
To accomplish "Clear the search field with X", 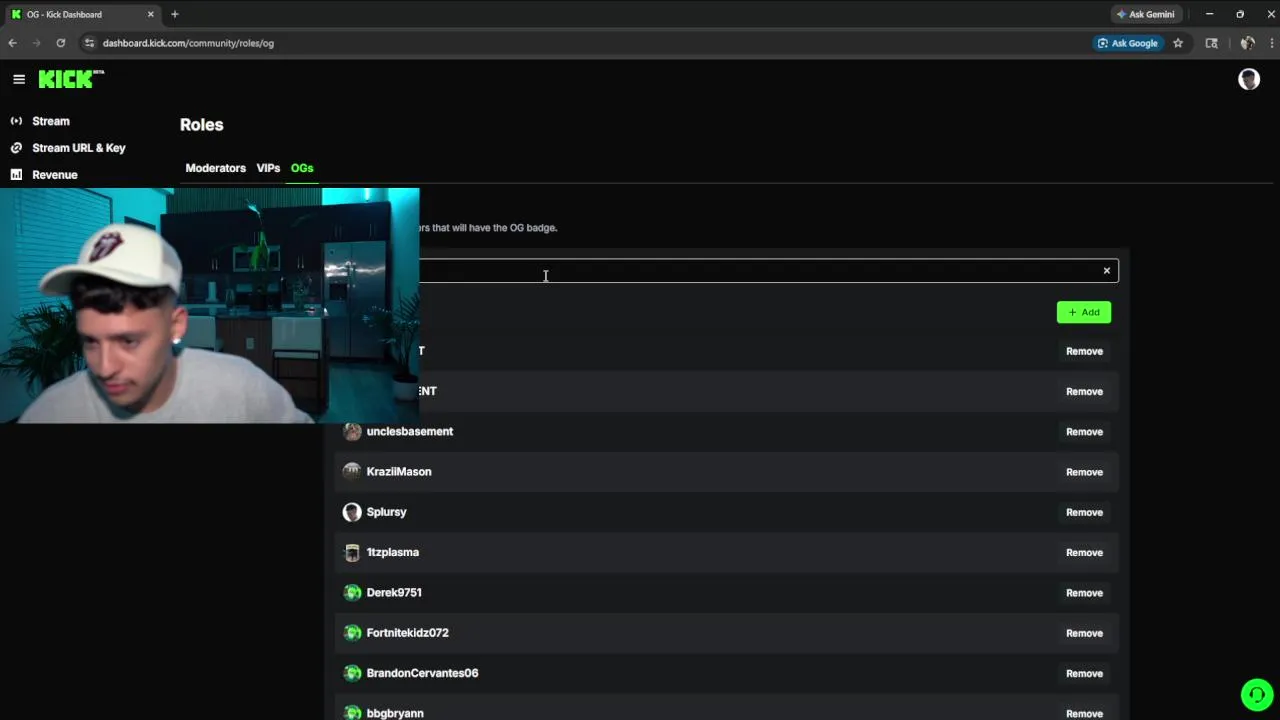I will click(x=1107, y=271).
